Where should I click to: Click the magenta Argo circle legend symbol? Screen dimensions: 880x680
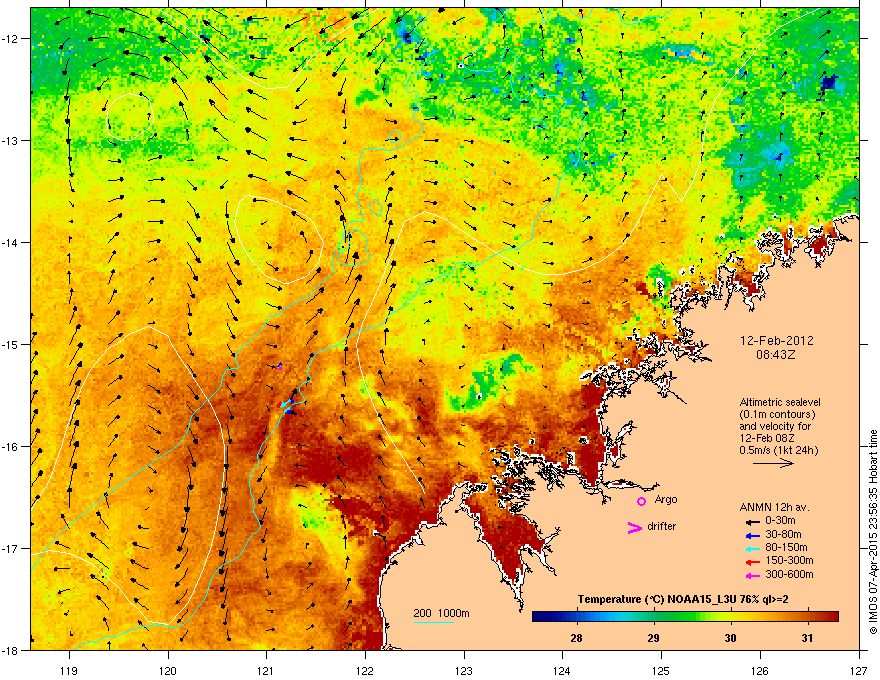click(641, 501)
